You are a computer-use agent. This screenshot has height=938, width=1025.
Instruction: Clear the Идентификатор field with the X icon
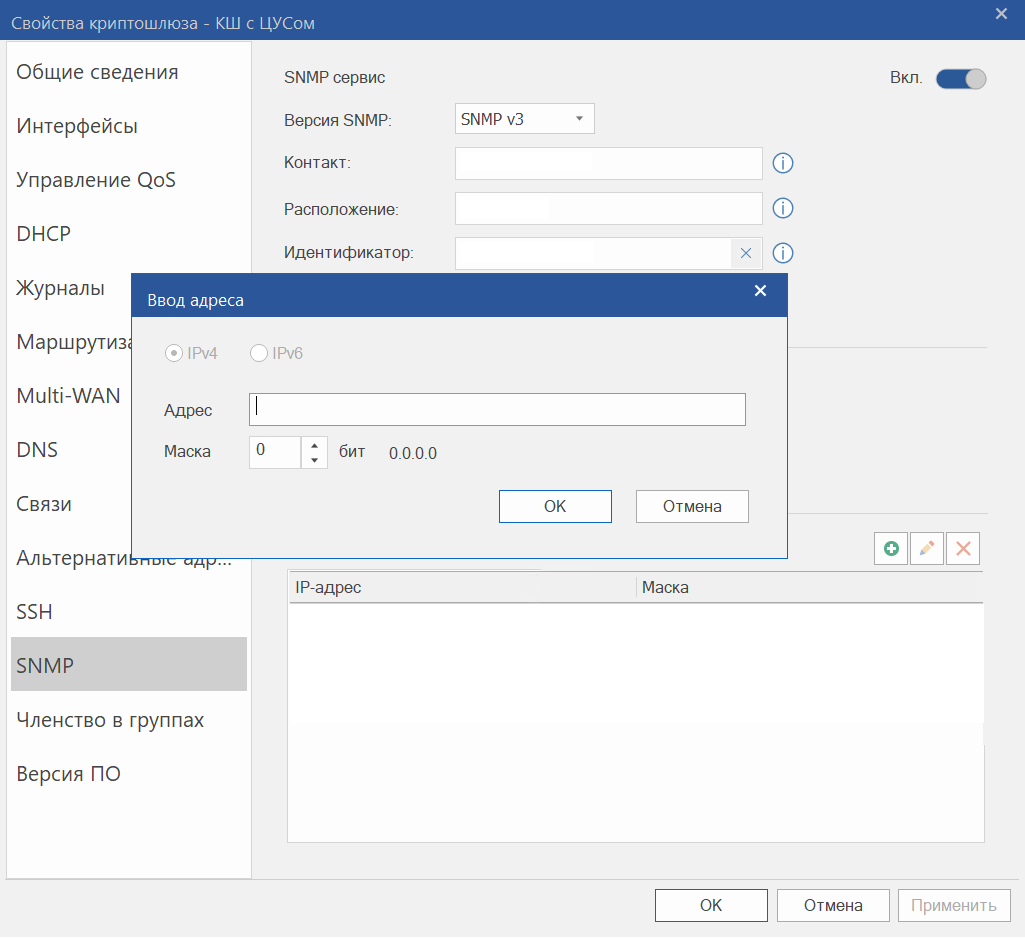[745, 253]
